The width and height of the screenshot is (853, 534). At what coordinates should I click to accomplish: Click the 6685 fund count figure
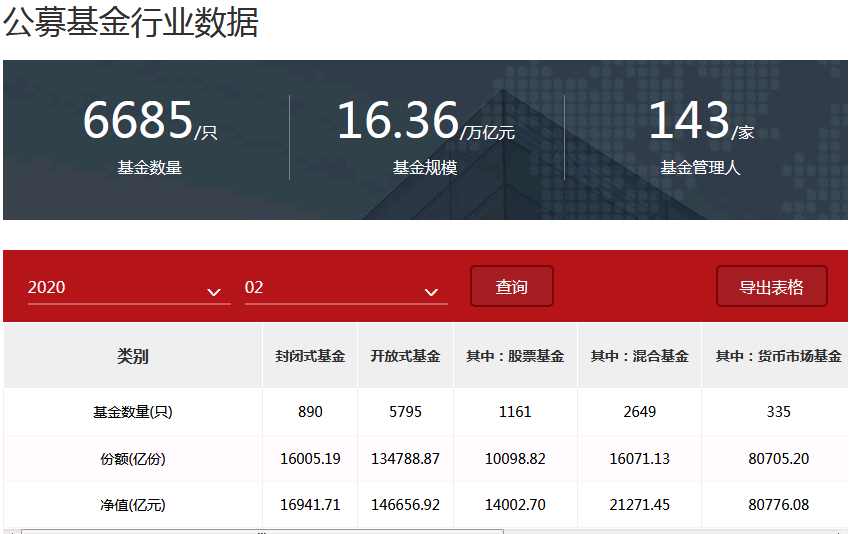138,120
